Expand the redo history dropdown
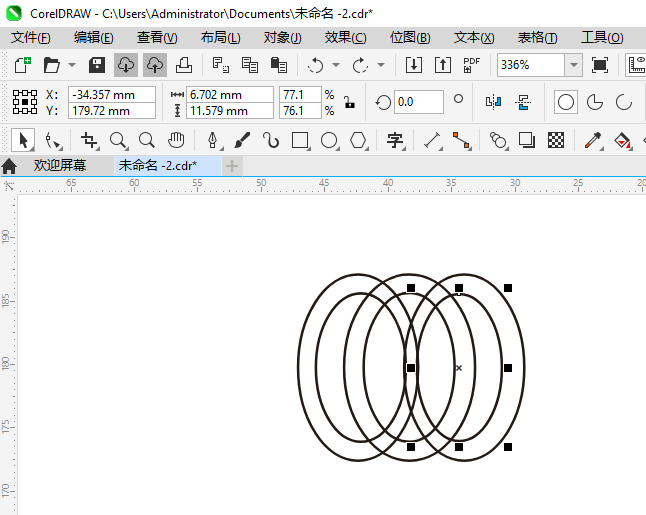Screen dimensions: 646x515 pyautogui.click(x=381, y=65)
